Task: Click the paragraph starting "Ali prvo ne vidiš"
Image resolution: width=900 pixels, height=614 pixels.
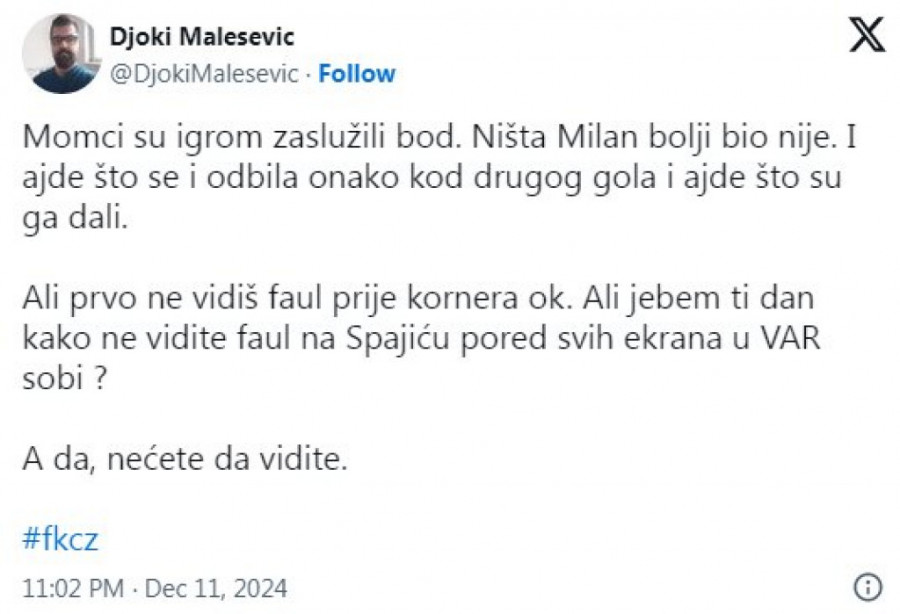Action: click(x=420, y=341)
